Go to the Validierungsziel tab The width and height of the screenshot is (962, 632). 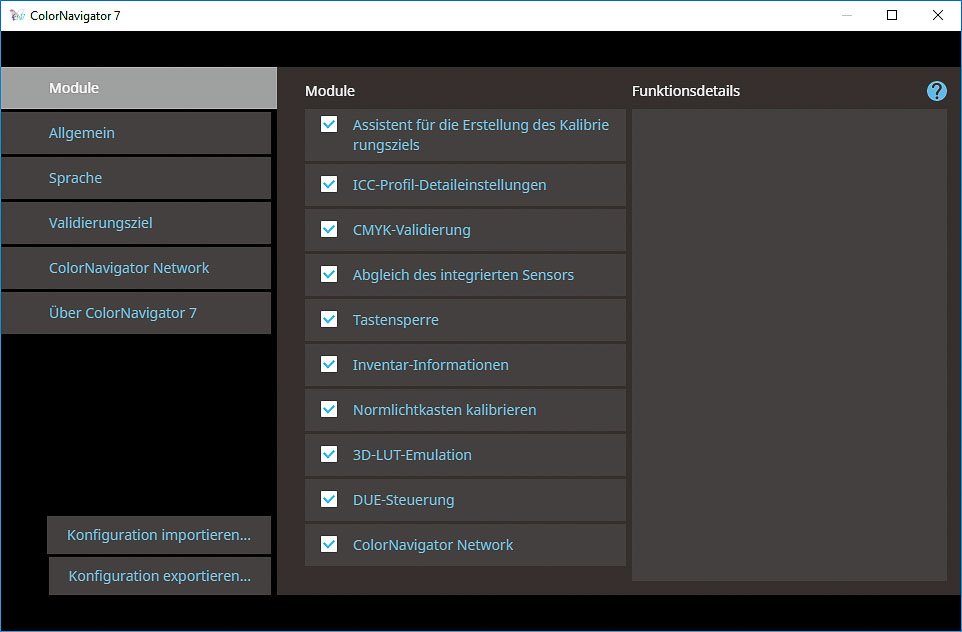(x=136, y=223)
